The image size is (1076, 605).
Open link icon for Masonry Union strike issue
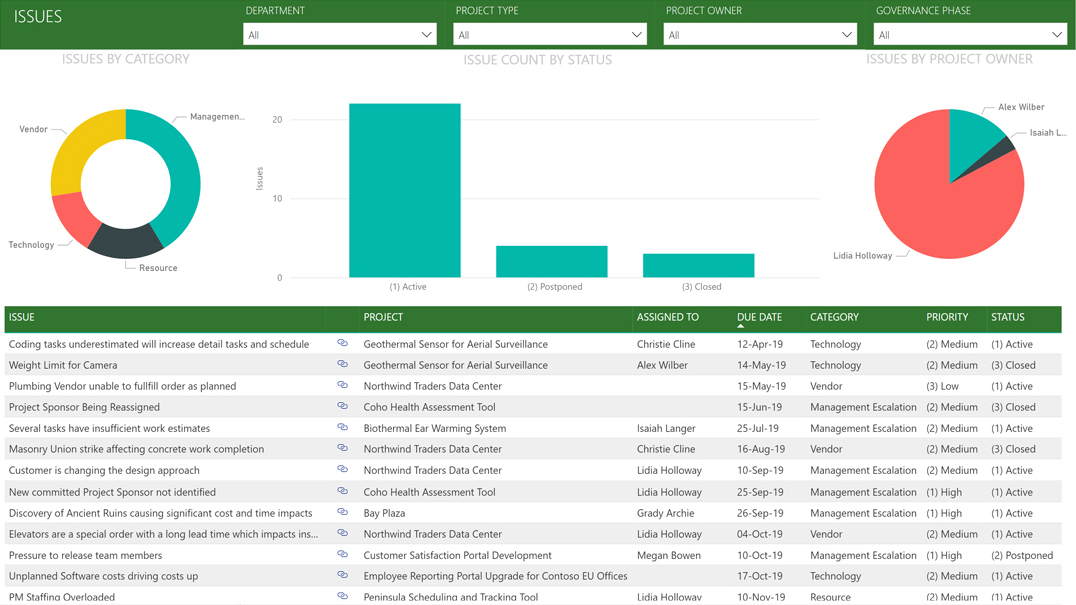coord(342,448)
